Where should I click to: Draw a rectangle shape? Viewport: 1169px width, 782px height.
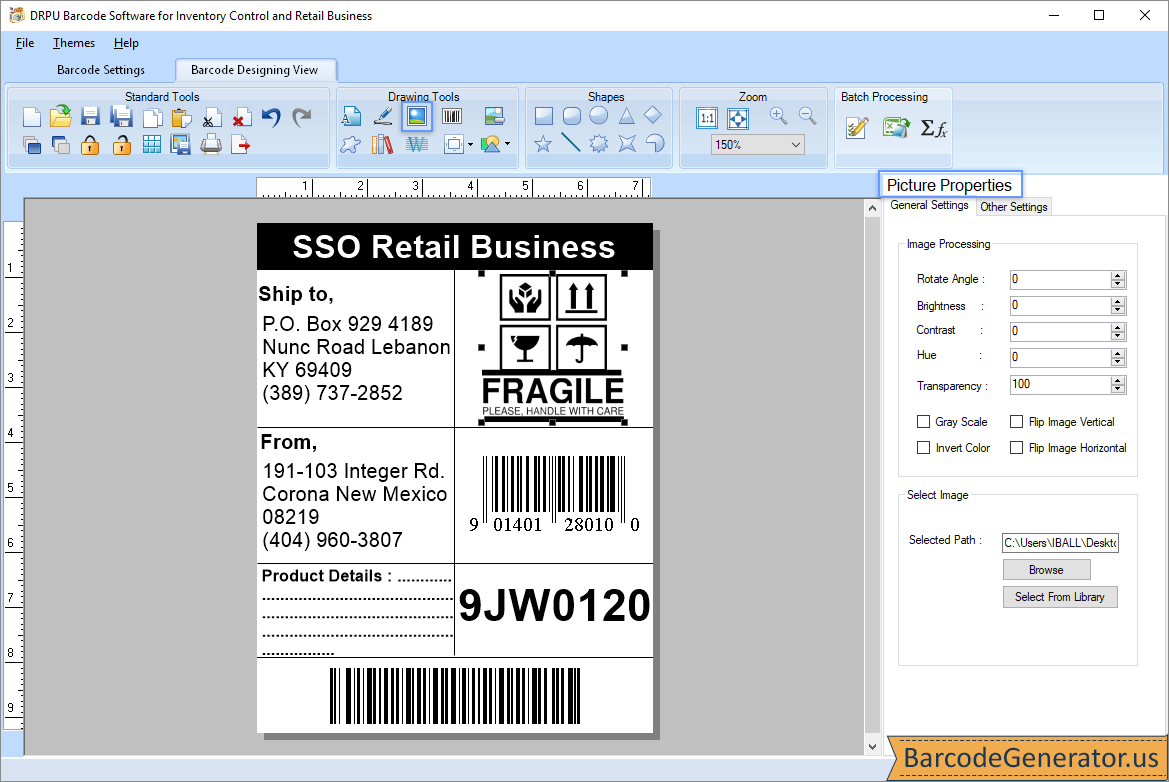click(543, 116)
